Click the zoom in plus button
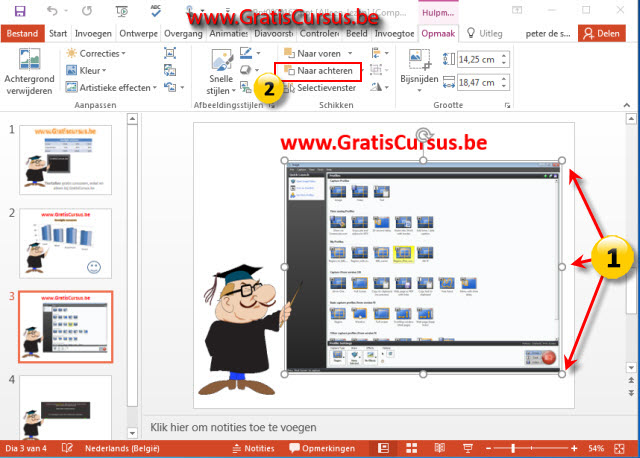Image resolution: width=640 pixels, height=458 pixels. (574, 449)
